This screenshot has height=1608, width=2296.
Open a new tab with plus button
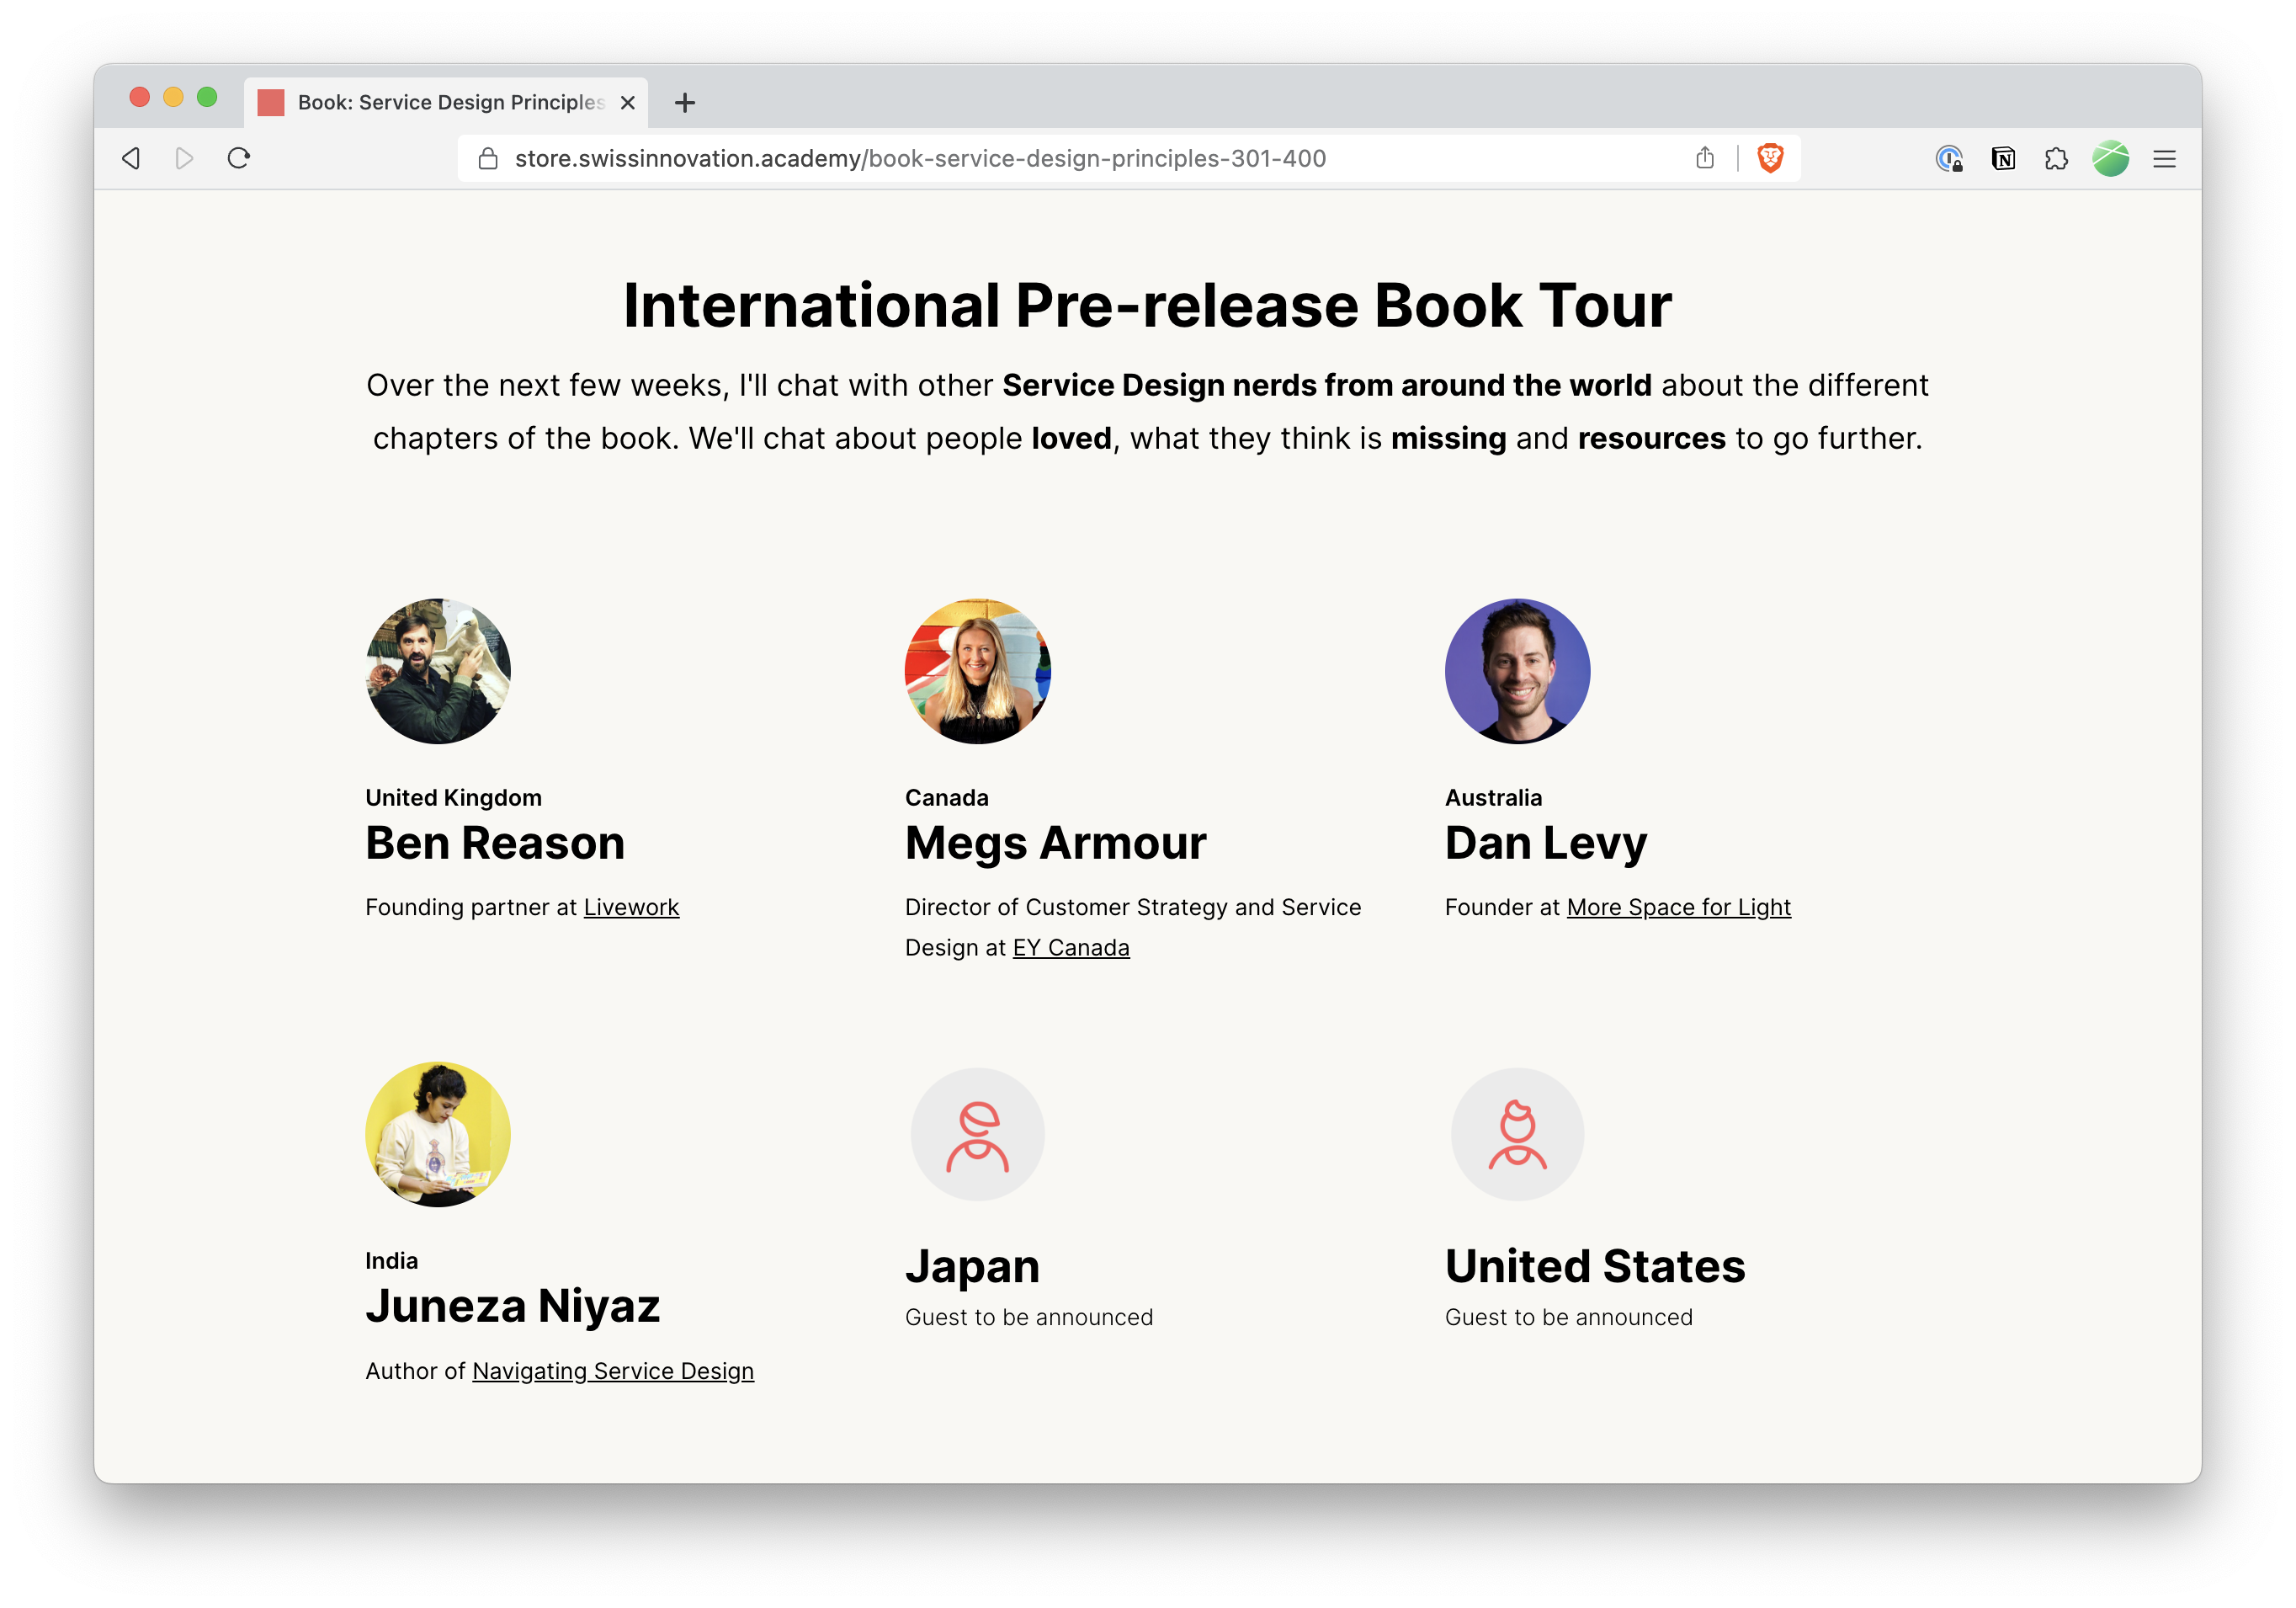click(x=685, y=102)
